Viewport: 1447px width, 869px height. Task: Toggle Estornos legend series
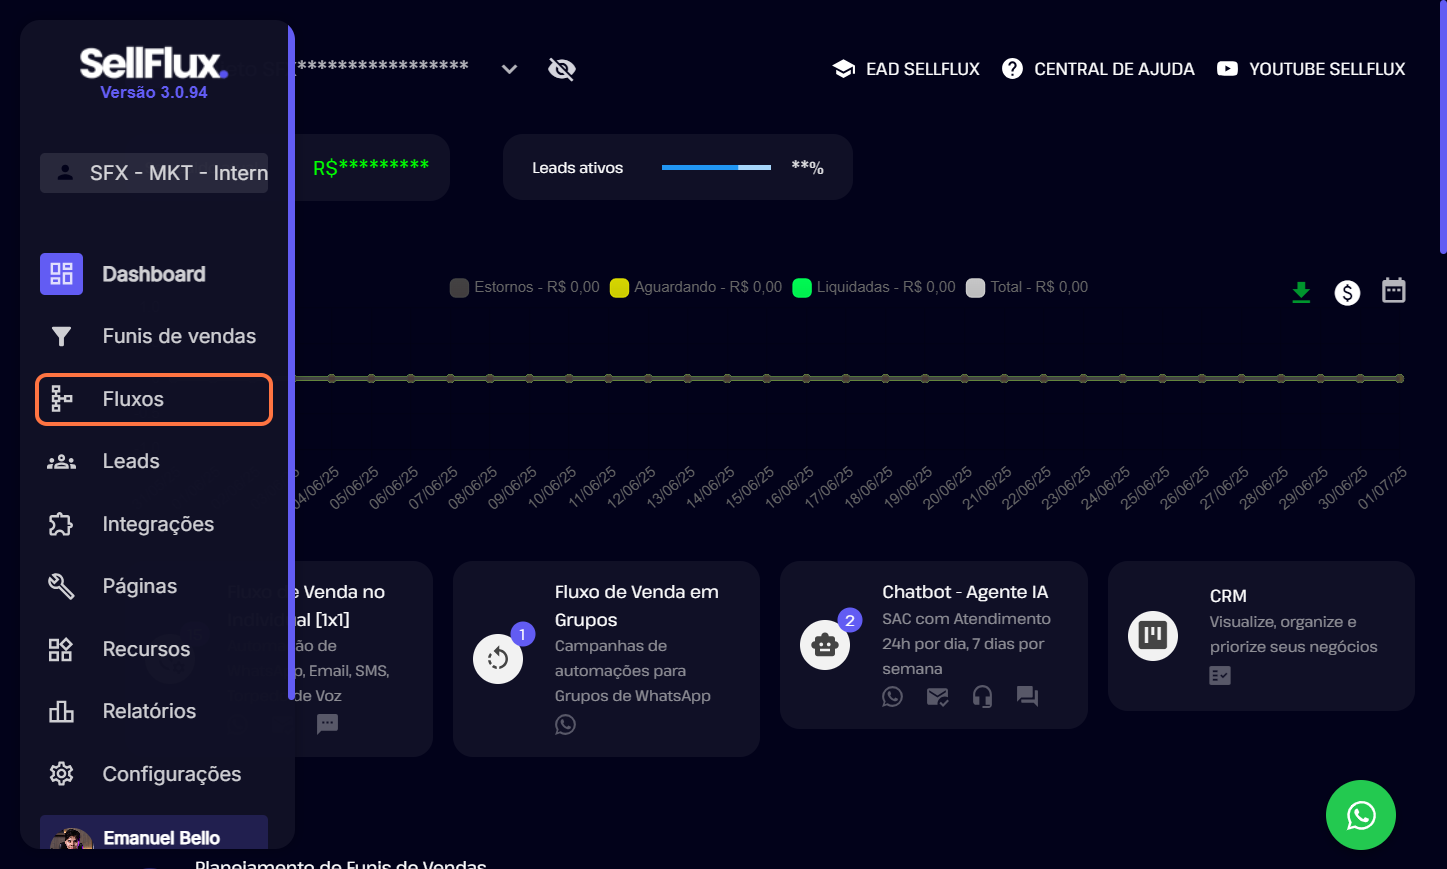point(525,287)
